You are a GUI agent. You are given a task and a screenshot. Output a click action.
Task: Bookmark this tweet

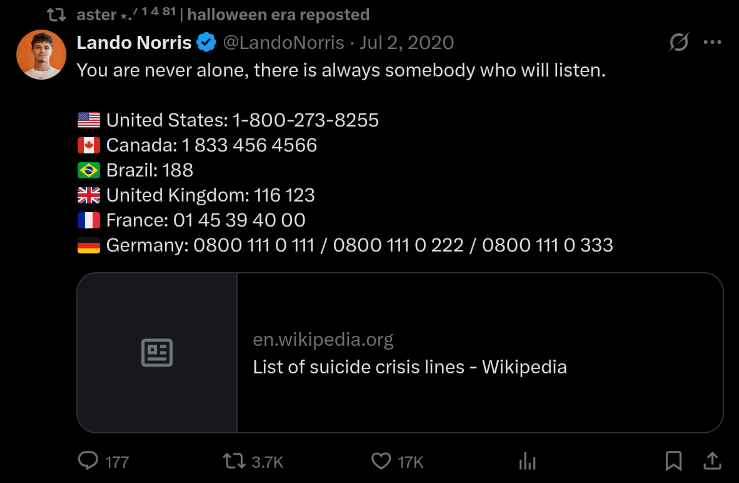point(673,461)
